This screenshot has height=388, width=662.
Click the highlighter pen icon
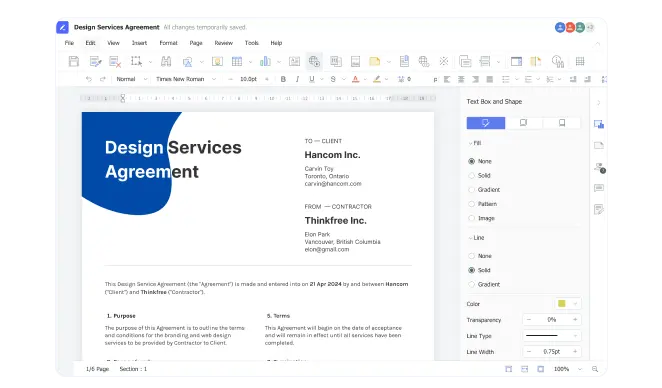[x=377, y=79]
